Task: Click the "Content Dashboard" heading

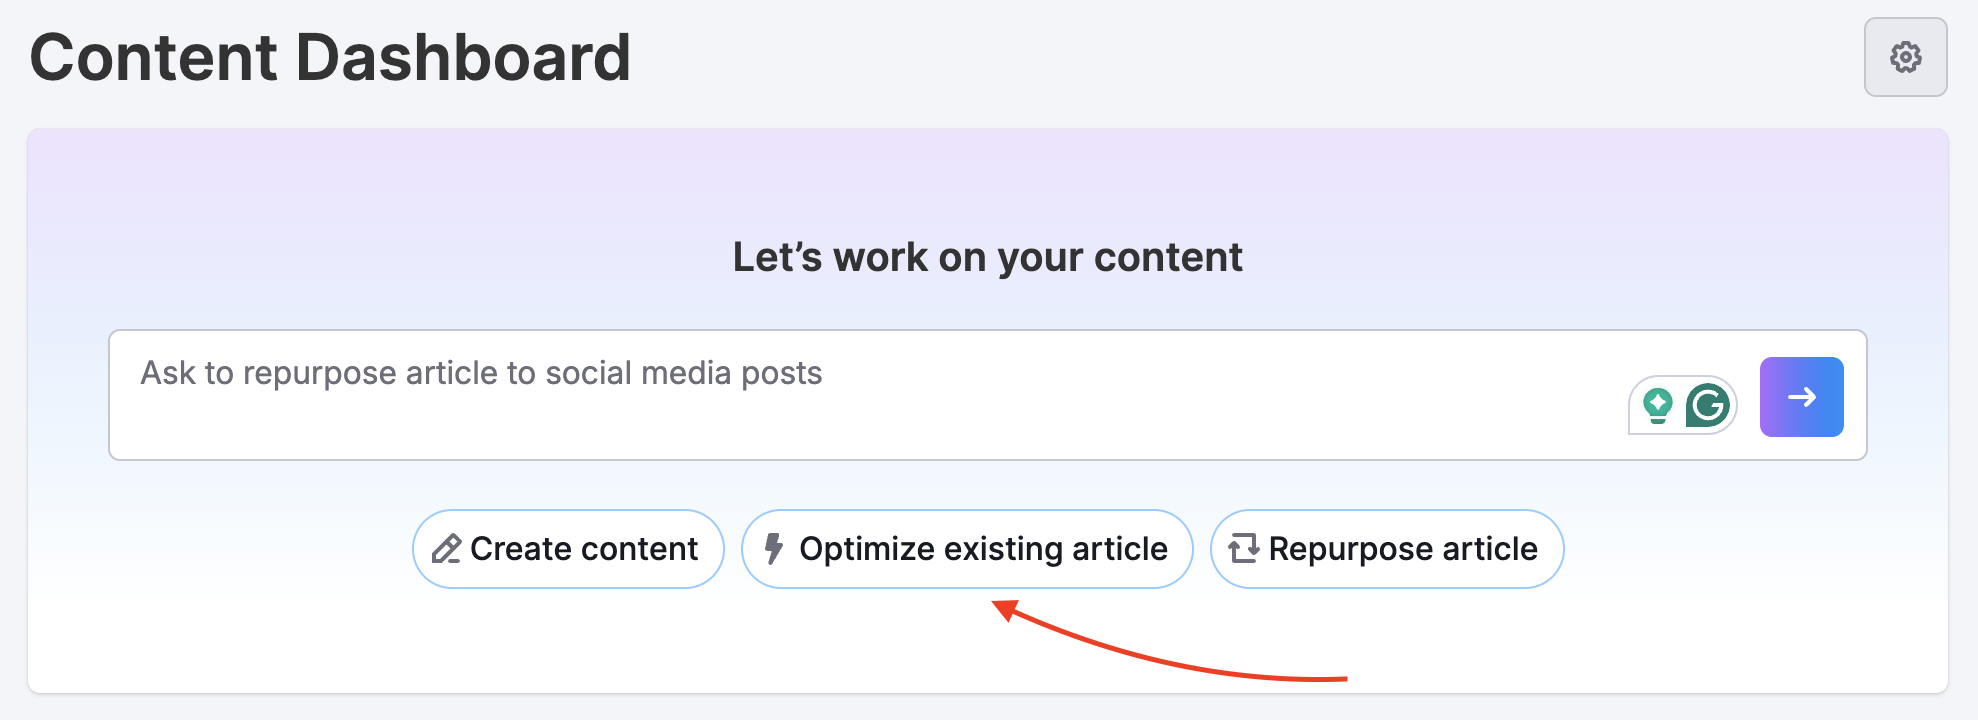Action: 330,57
